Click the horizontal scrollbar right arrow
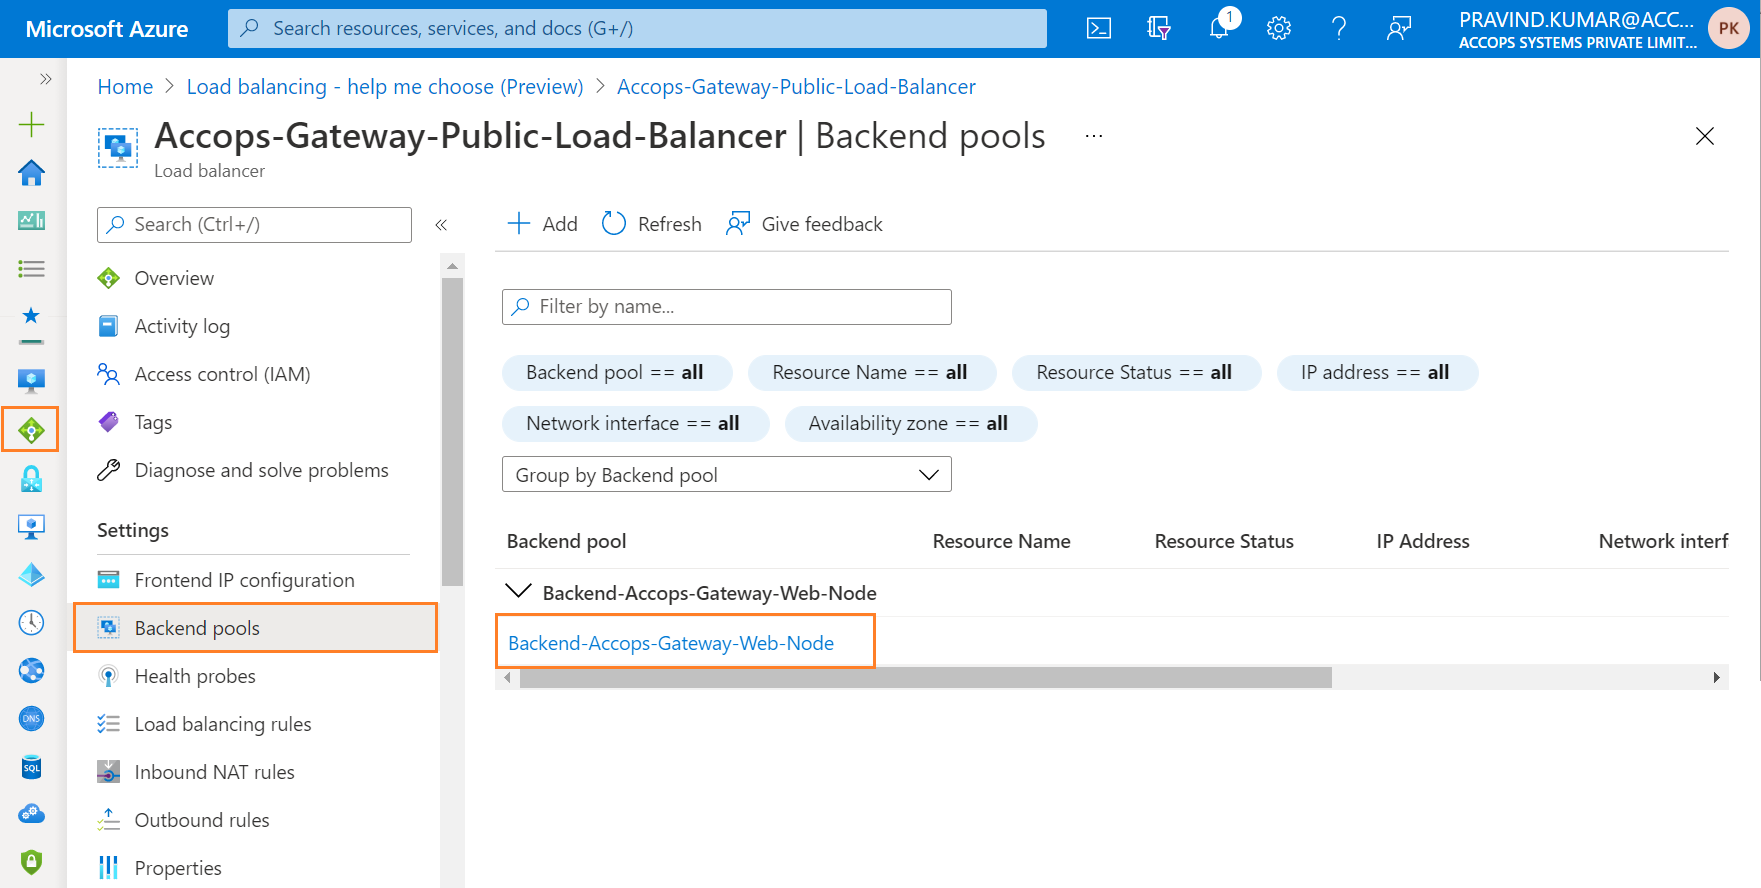 click(x=1716, y=678)
